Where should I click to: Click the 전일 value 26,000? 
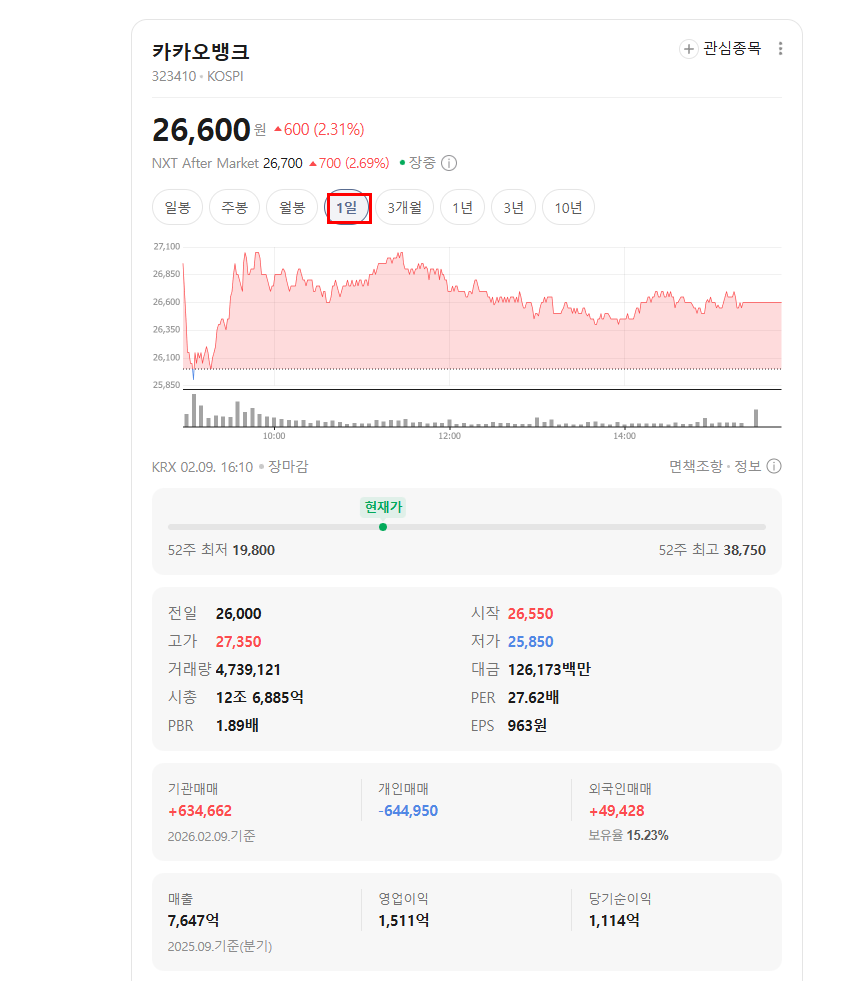tap(238, 614)
